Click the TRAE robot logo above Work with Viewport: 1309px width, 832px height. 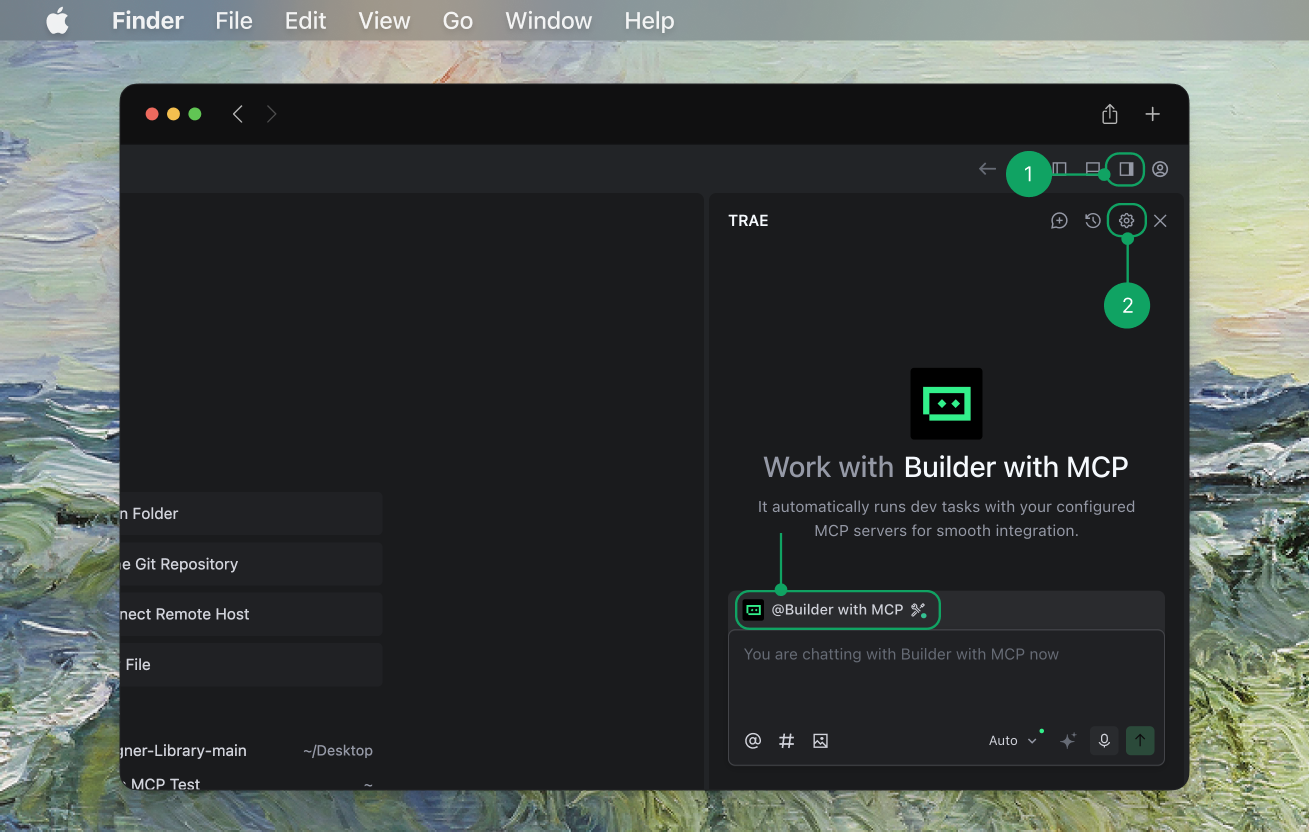[x=946, y=403]
